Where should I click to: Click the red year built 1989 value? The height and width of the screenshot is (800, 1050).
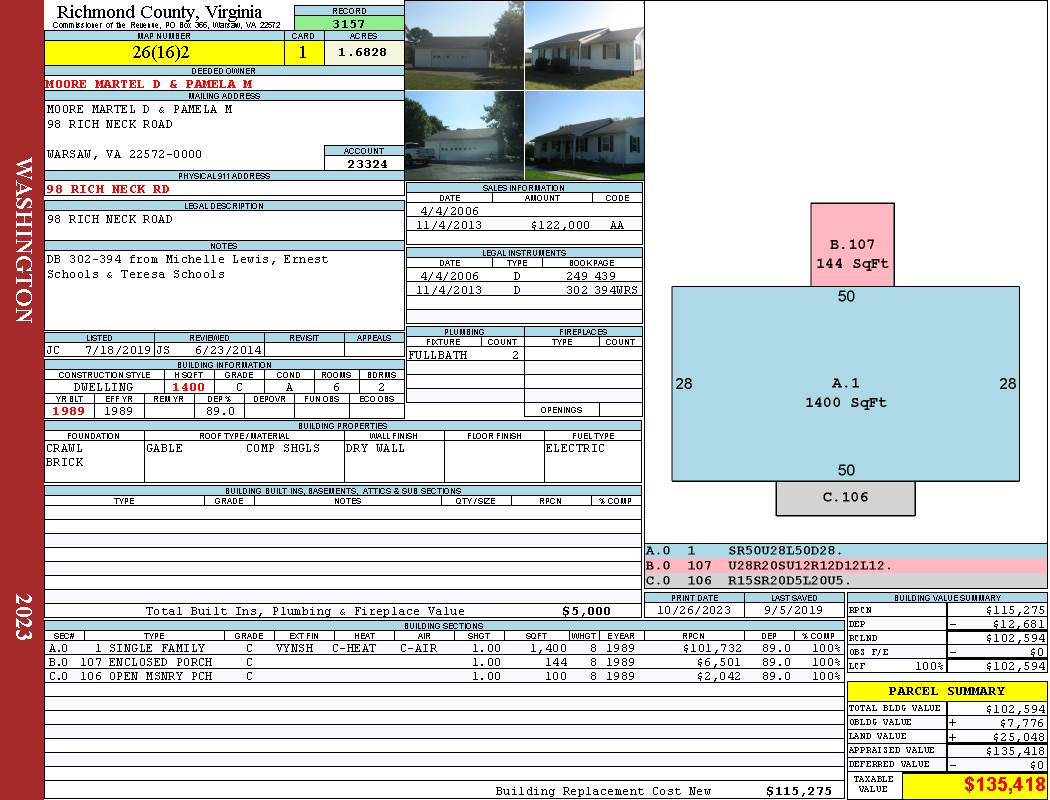coord(68,411)
